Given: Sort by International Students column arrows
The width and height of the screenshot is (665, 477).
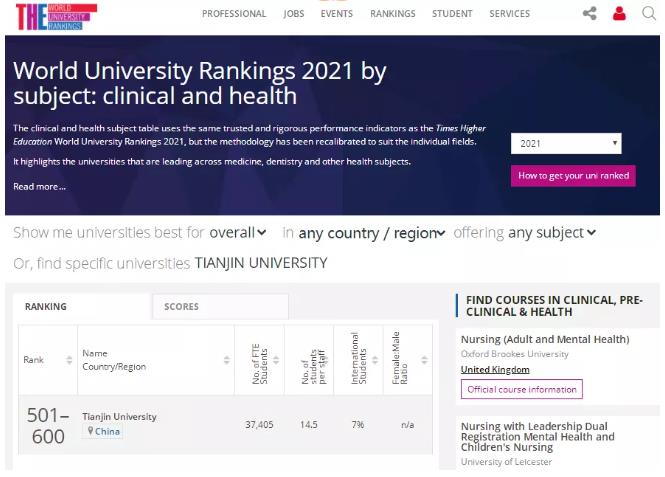Looking at the screenshot, I should [375, 360].
